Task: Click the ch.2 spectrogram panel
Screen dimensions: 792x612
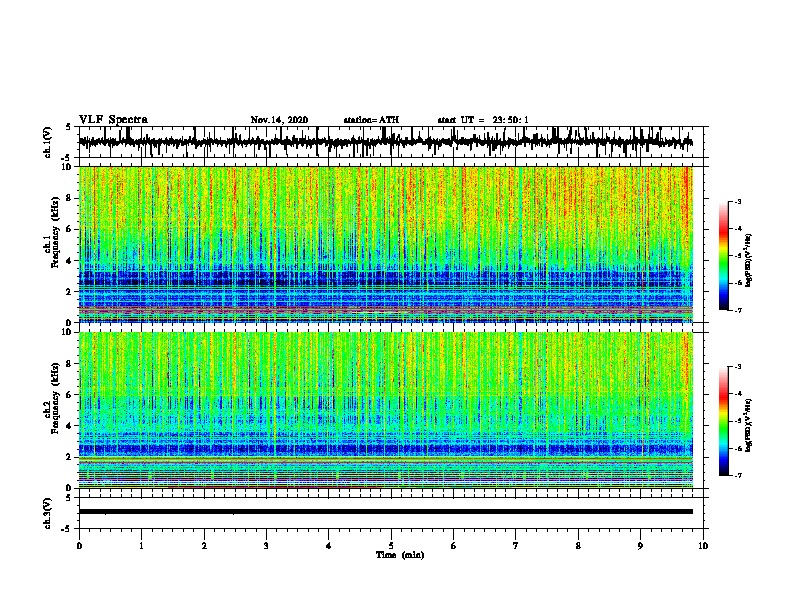Action: pyautogui.click(x=385, y=410)
